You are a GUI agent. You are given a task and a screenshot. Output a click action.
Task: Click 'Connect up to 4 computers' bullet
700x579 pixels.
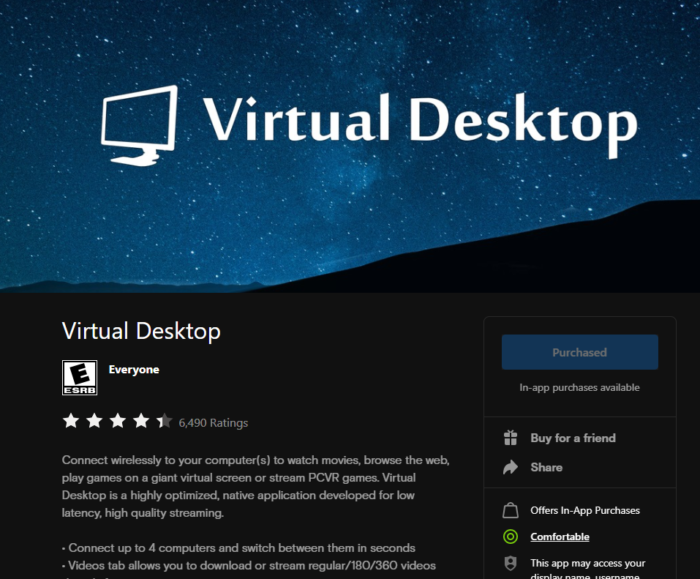click(238, 548)
